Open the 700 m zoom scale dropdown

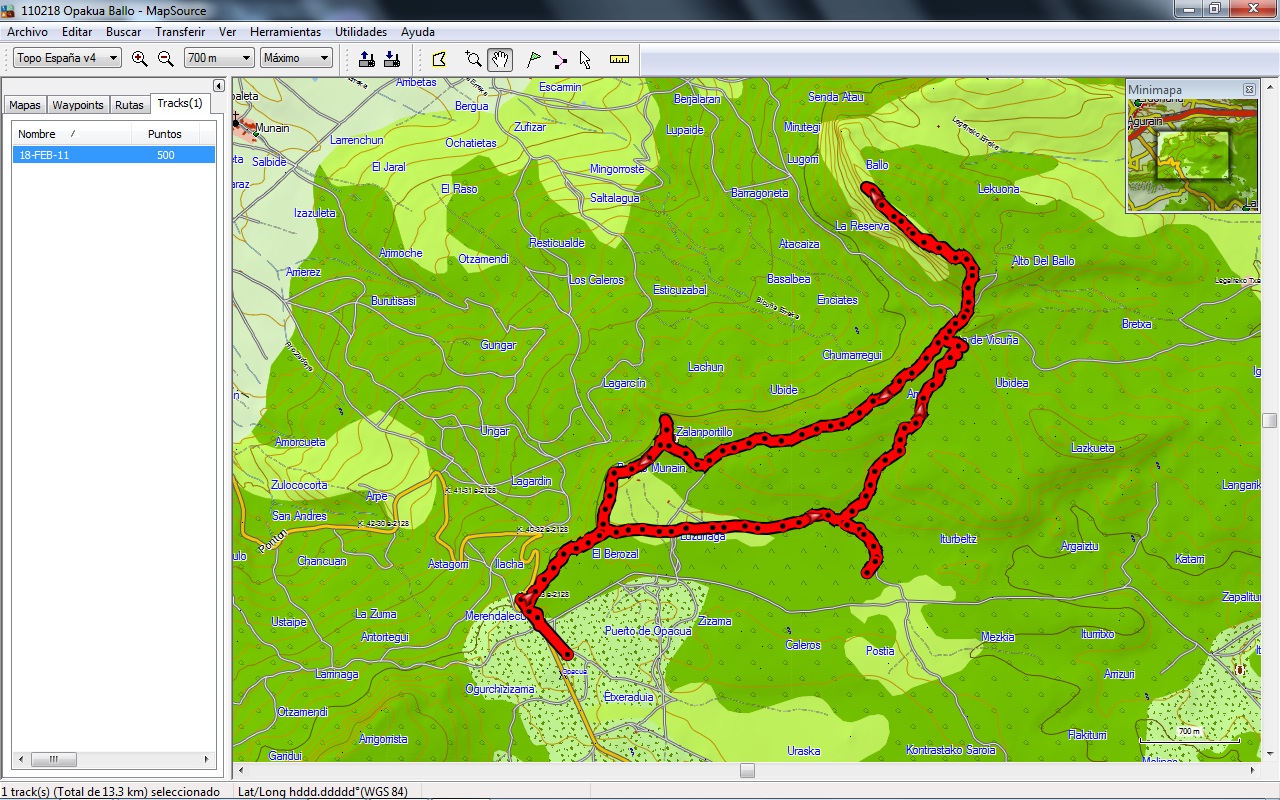click(x=219, y=58)
